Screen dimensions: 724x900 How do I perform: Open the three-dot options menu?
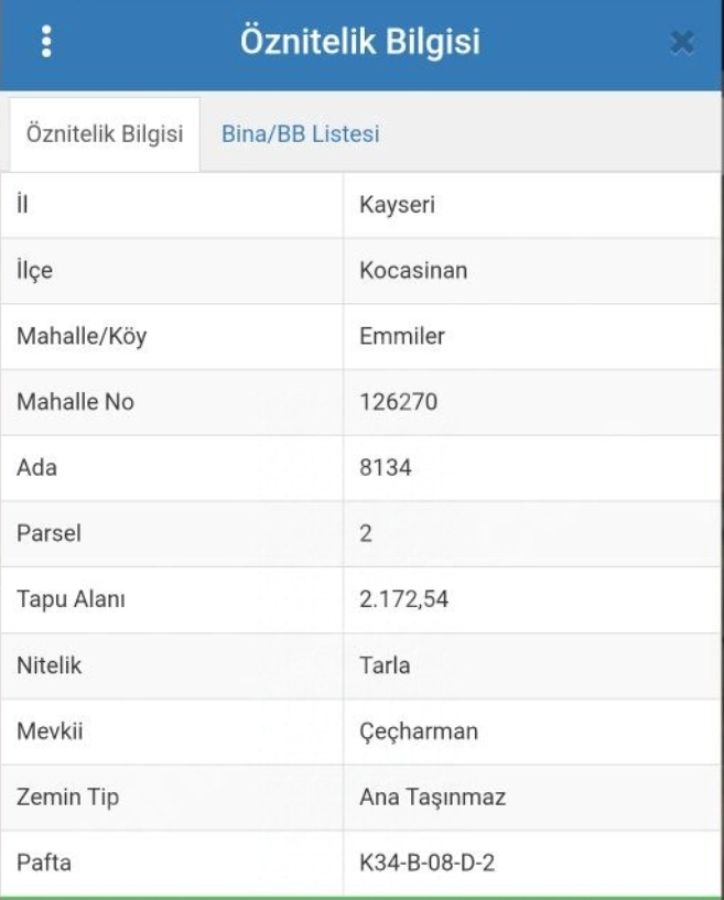pyautogui.click(x=46, y=42)
